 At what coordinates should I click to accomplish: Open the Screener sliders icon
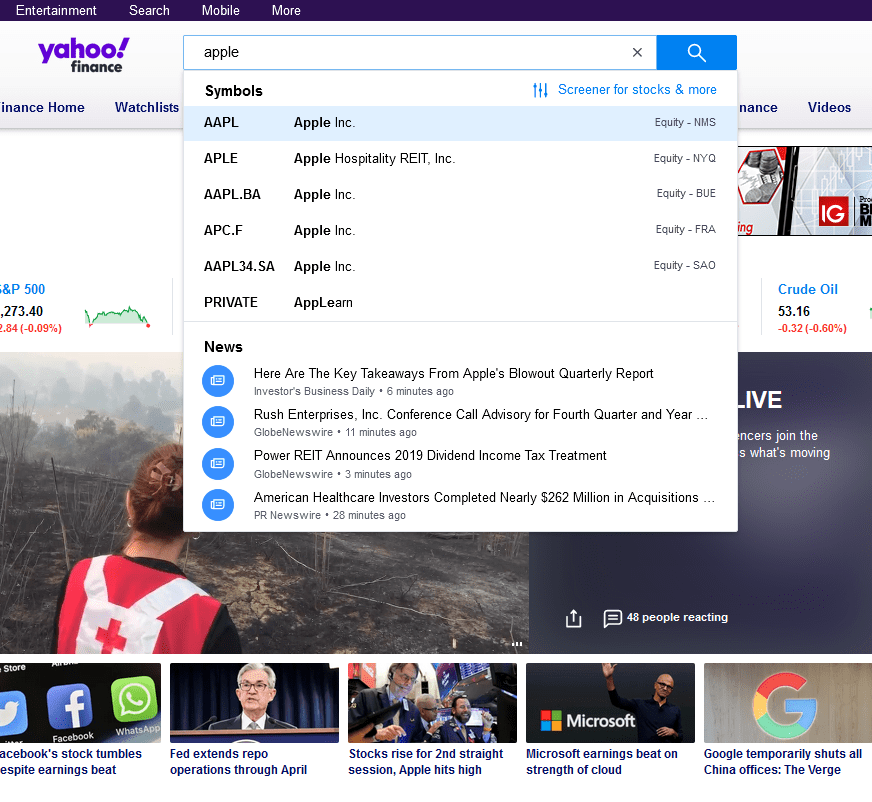pos(540,89)
